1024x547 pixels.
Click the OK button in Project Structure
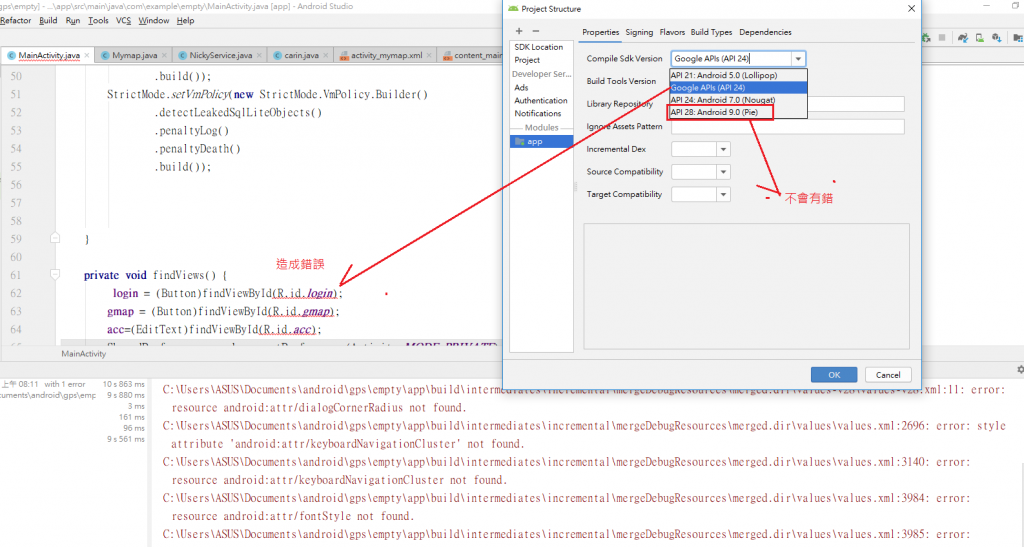[x=834, y=375]
